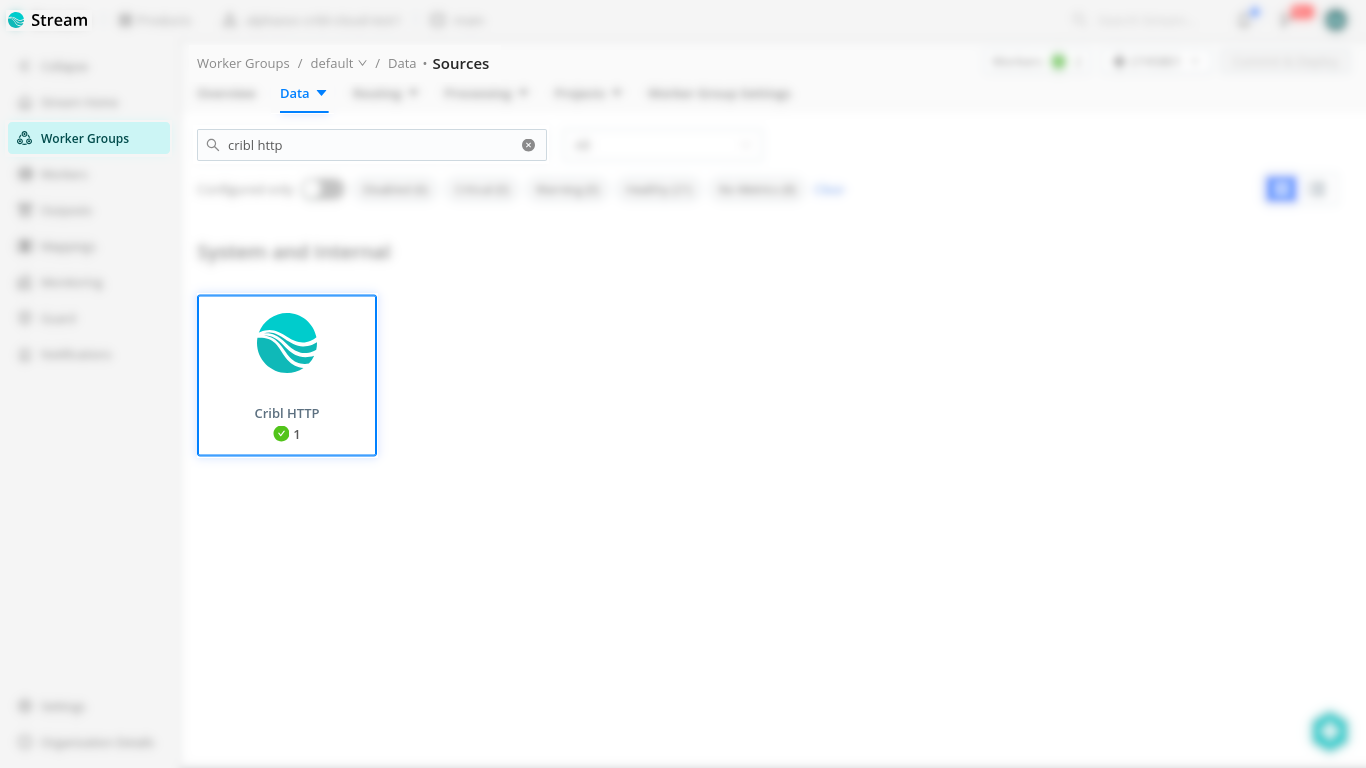Switch to the list view layout
Image resolution: width=1366 pixels, height=768 pixels.
(1318, 189)
